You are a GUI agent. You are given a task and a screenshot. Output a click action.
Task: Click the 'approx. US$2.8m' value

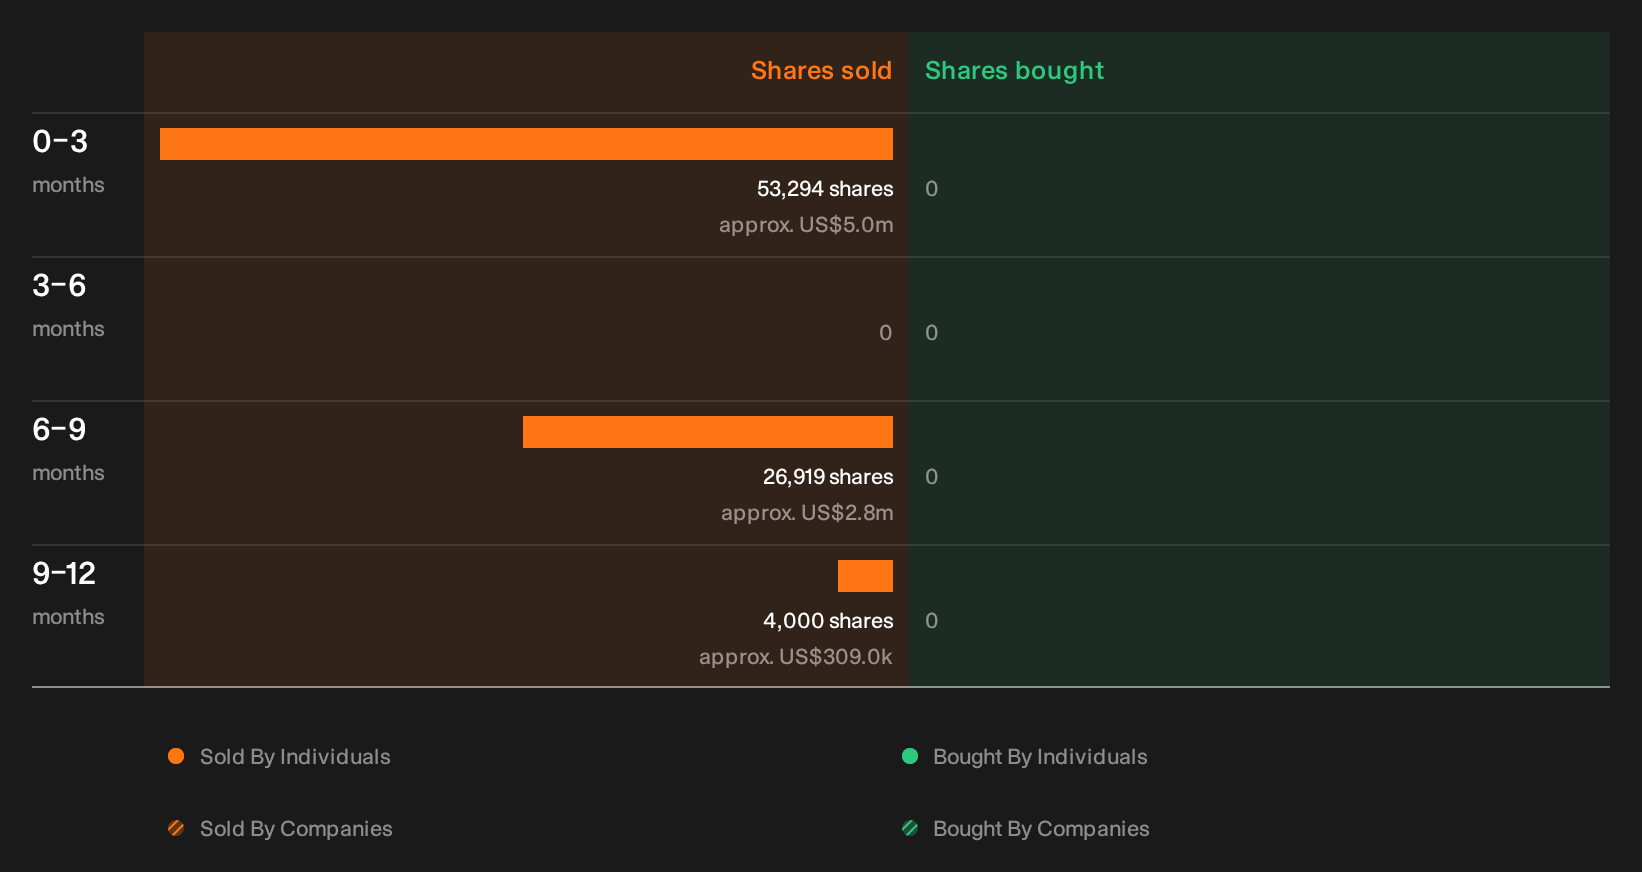[x=807, y=513]
